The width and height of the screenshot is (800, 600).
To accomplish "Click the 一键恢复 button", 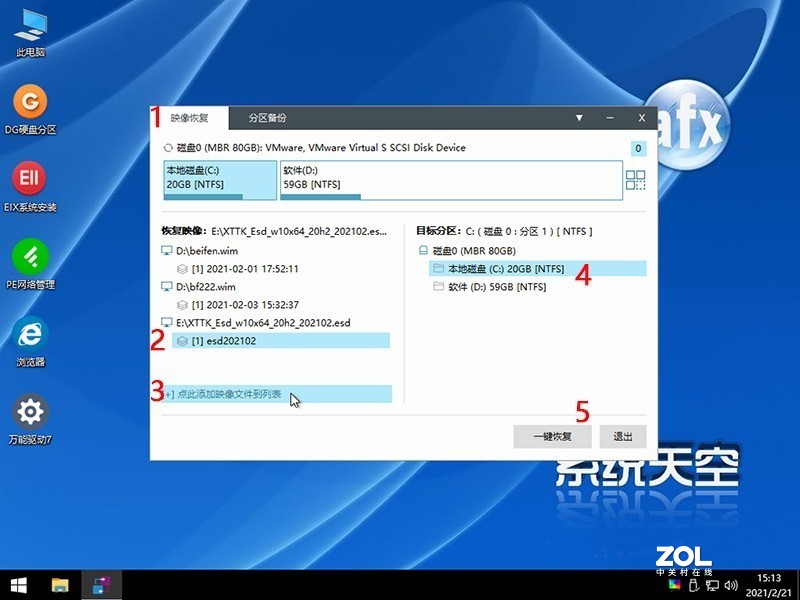I will [x=552, y=437].
